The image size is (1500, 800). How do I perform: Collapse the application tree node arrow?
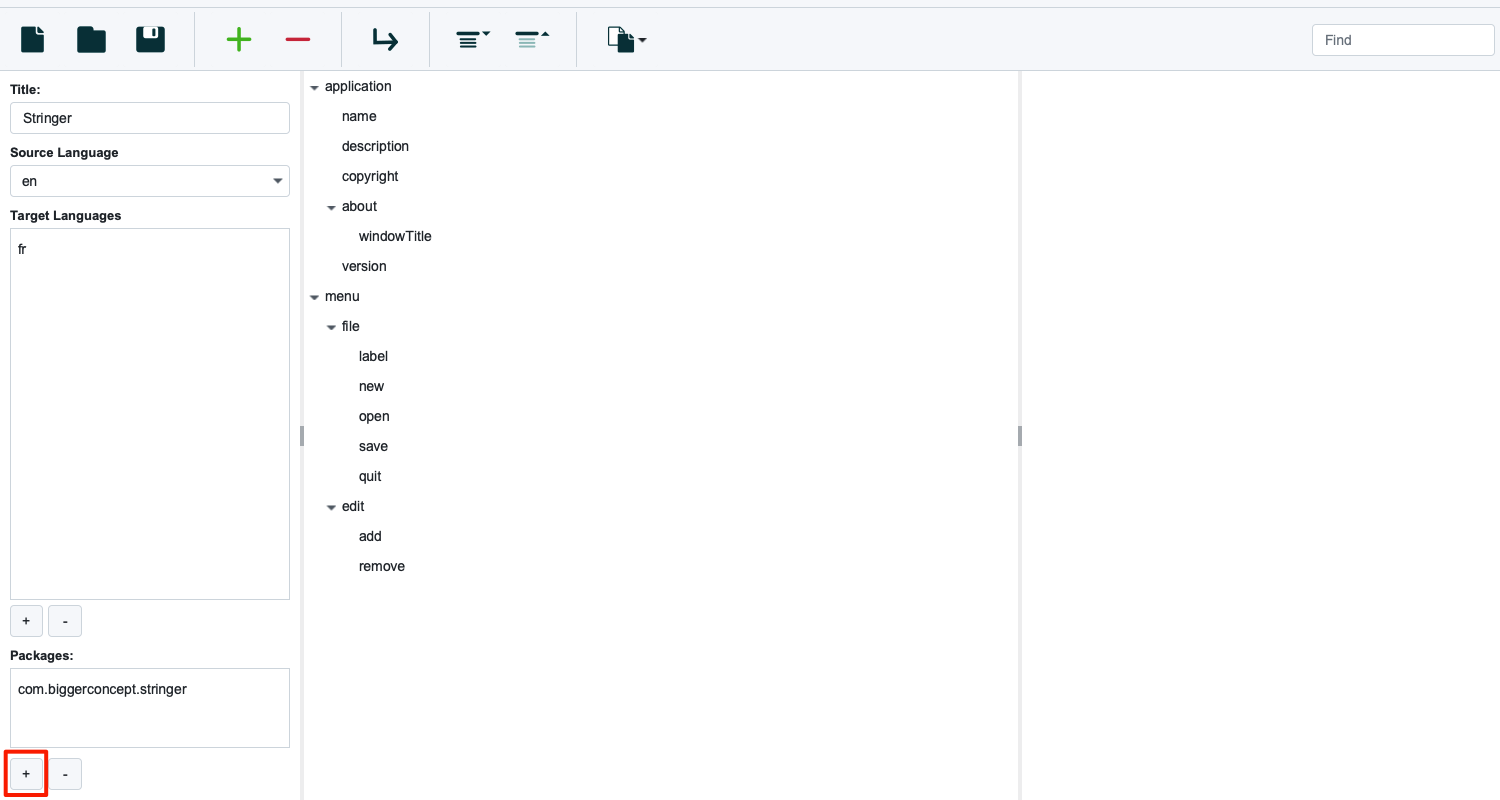(x=314, y=87)
